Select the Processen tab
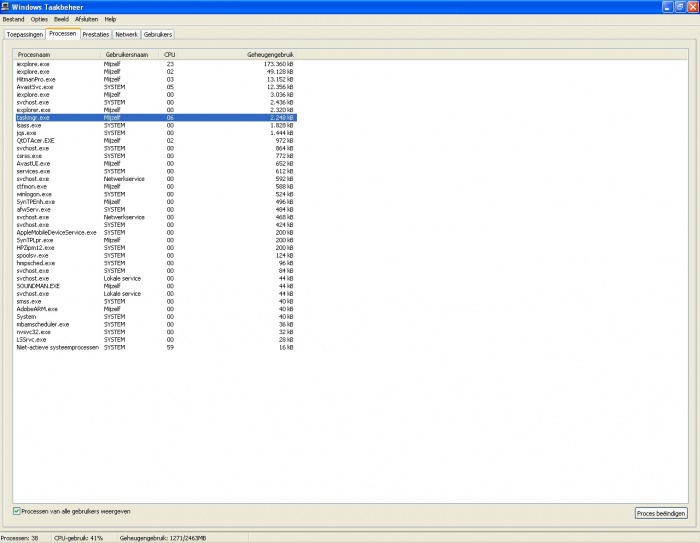700x543 pixels. pyautogui.click(x=63, y=33)
